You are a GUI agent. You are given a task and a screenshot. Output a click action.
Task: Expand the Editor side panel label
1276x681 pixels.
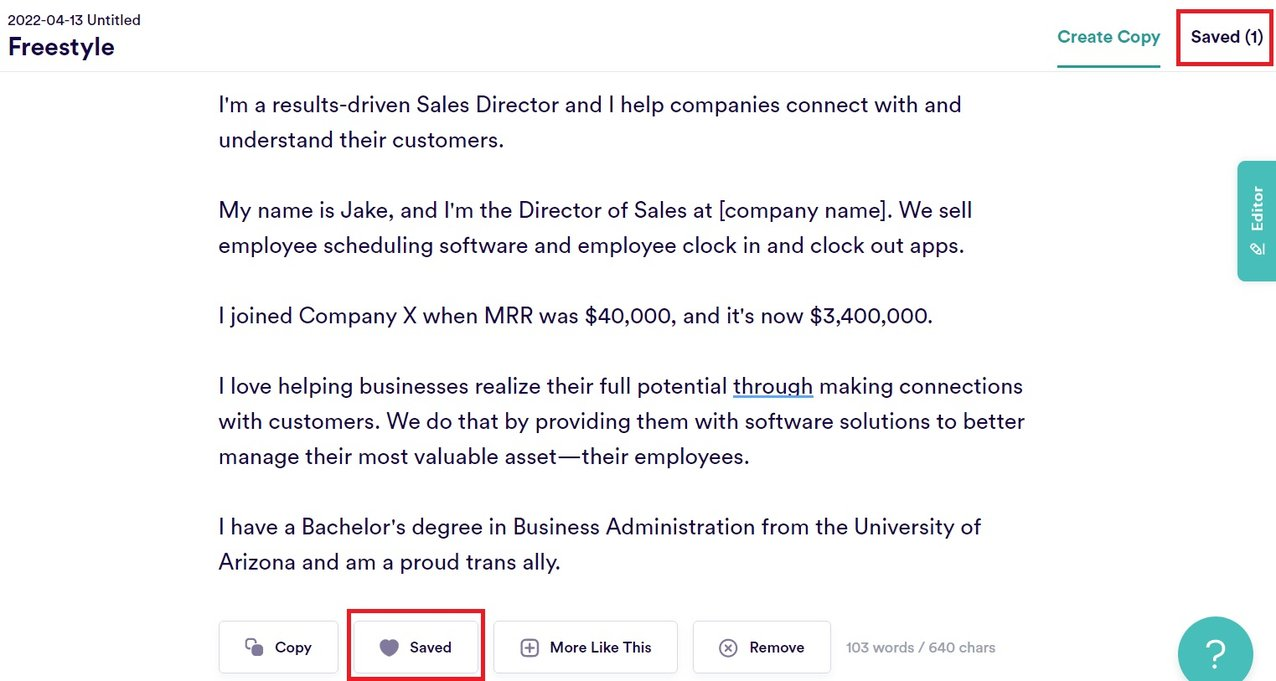[1257, 208]
